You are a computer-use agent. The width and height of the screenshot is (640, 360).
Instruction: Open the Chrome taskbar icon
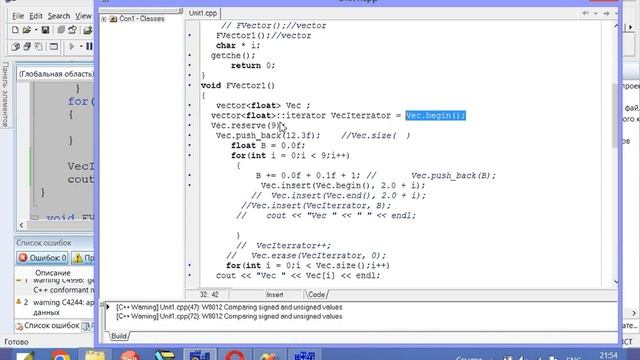(x=60, y=356)
